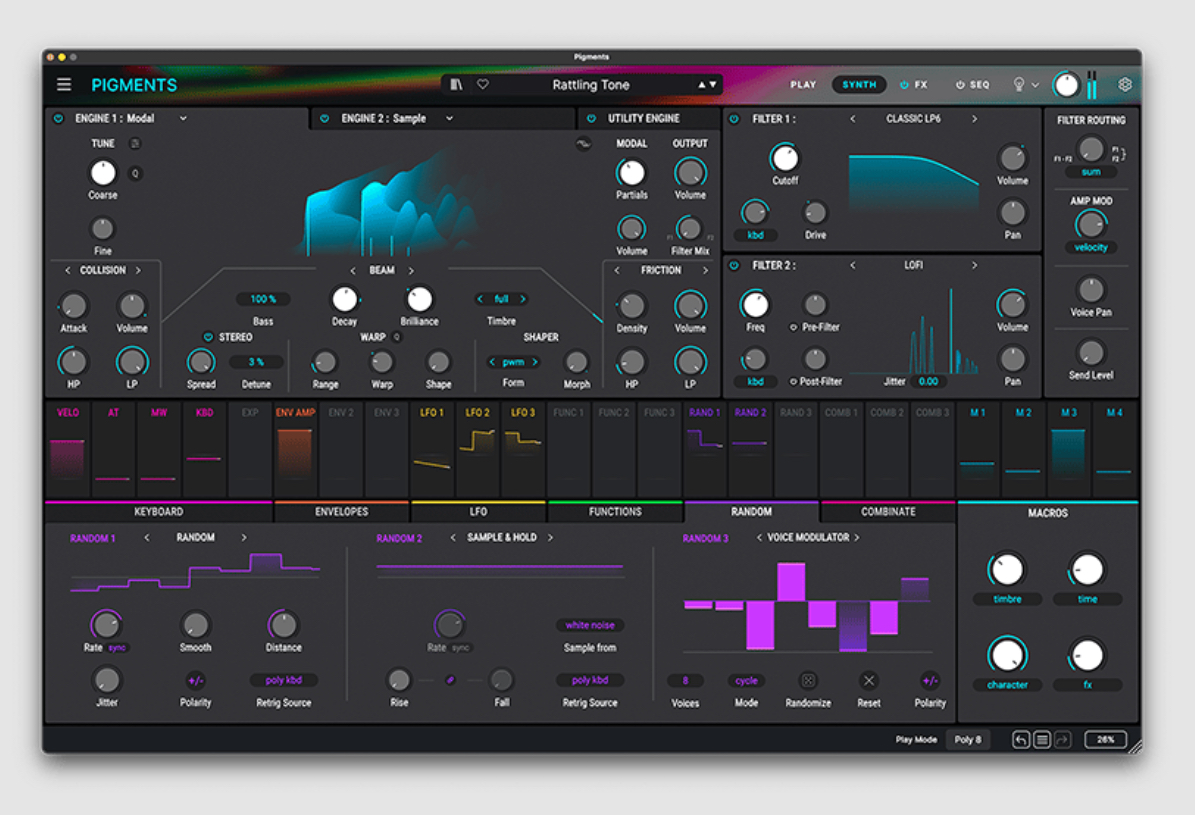This screenshot has height=815, width=1195.
Task: Click the resize handle at window corner
Action: (x=1133, y=746)
